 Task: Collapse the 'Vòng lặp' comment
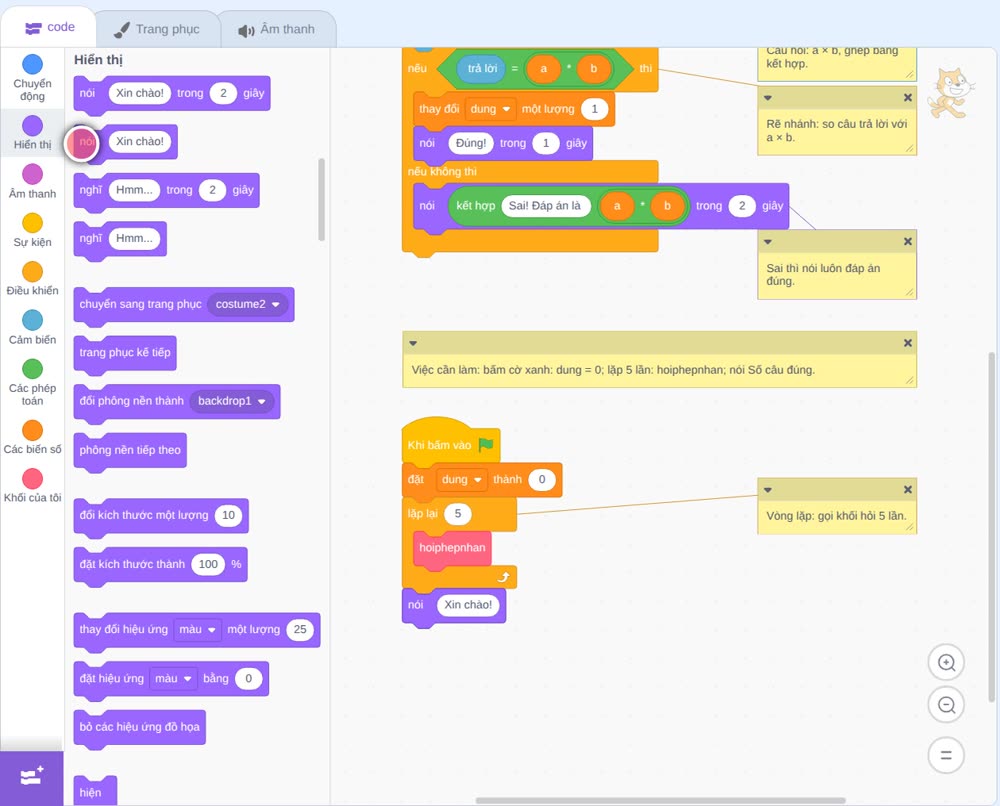click(768, 490)
